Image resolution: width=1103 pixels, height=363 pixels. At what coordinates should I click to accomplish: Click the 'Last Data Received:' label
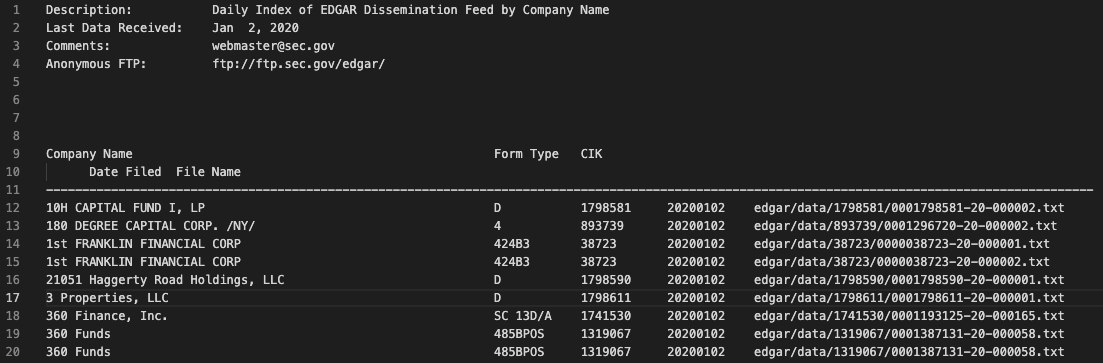click(114, 28)
